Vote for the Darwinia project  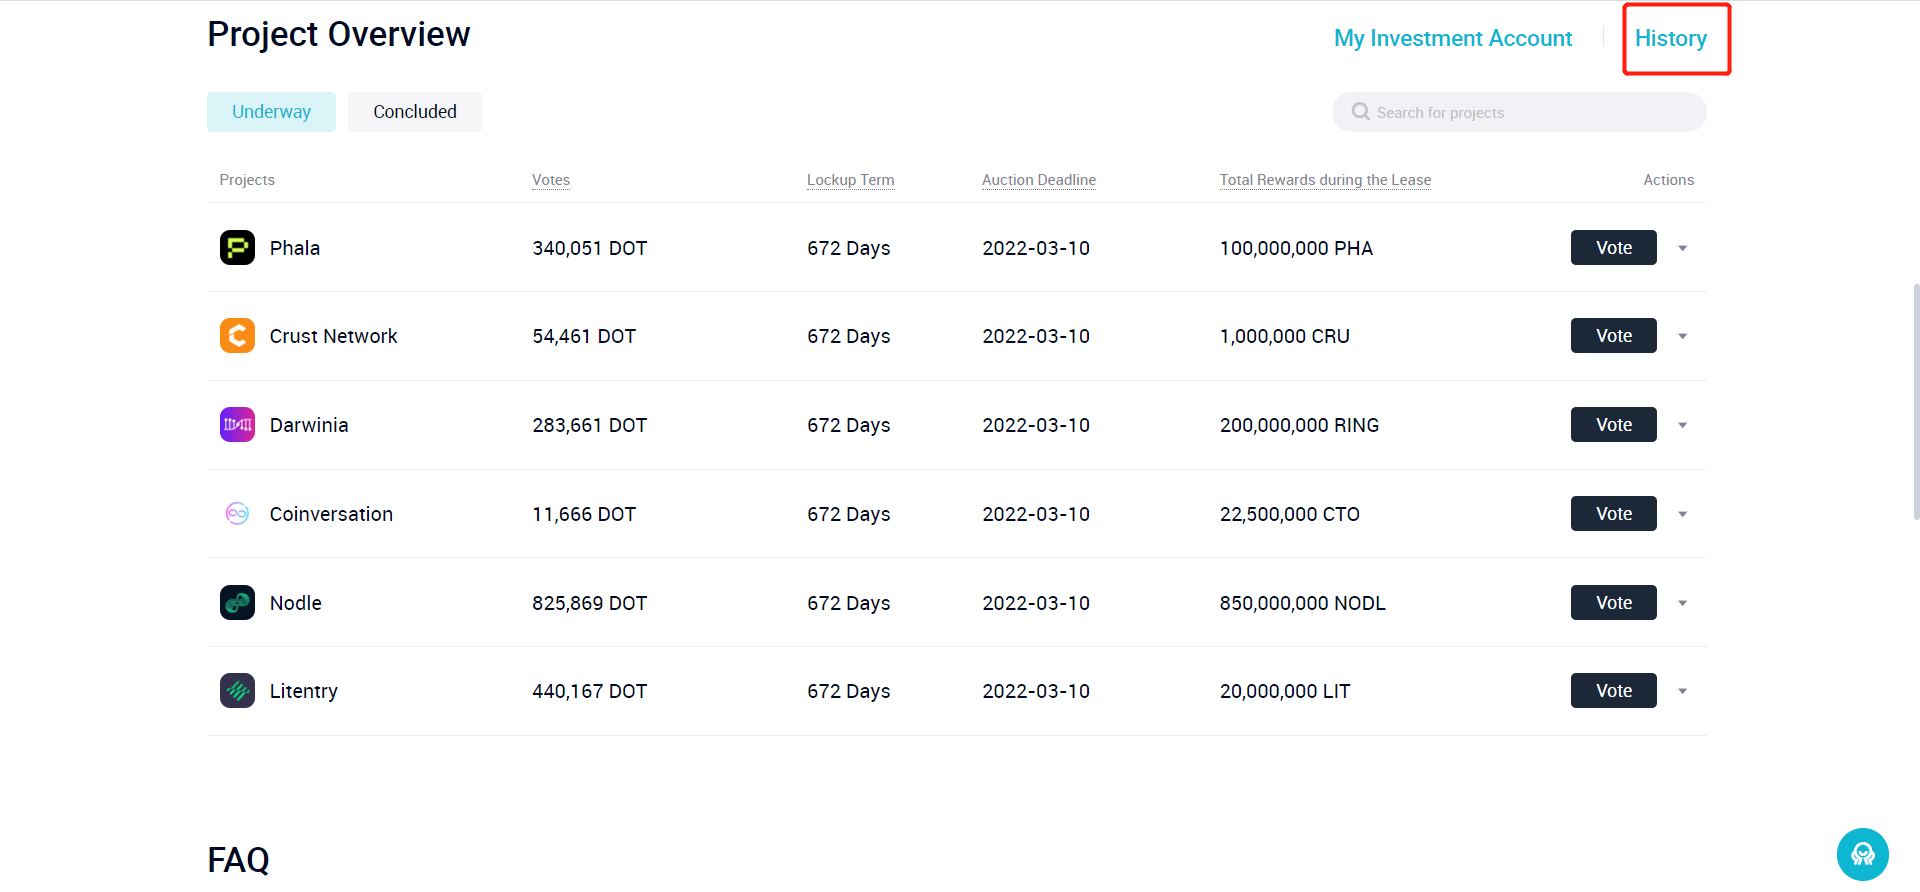(x=1612, y=424)
